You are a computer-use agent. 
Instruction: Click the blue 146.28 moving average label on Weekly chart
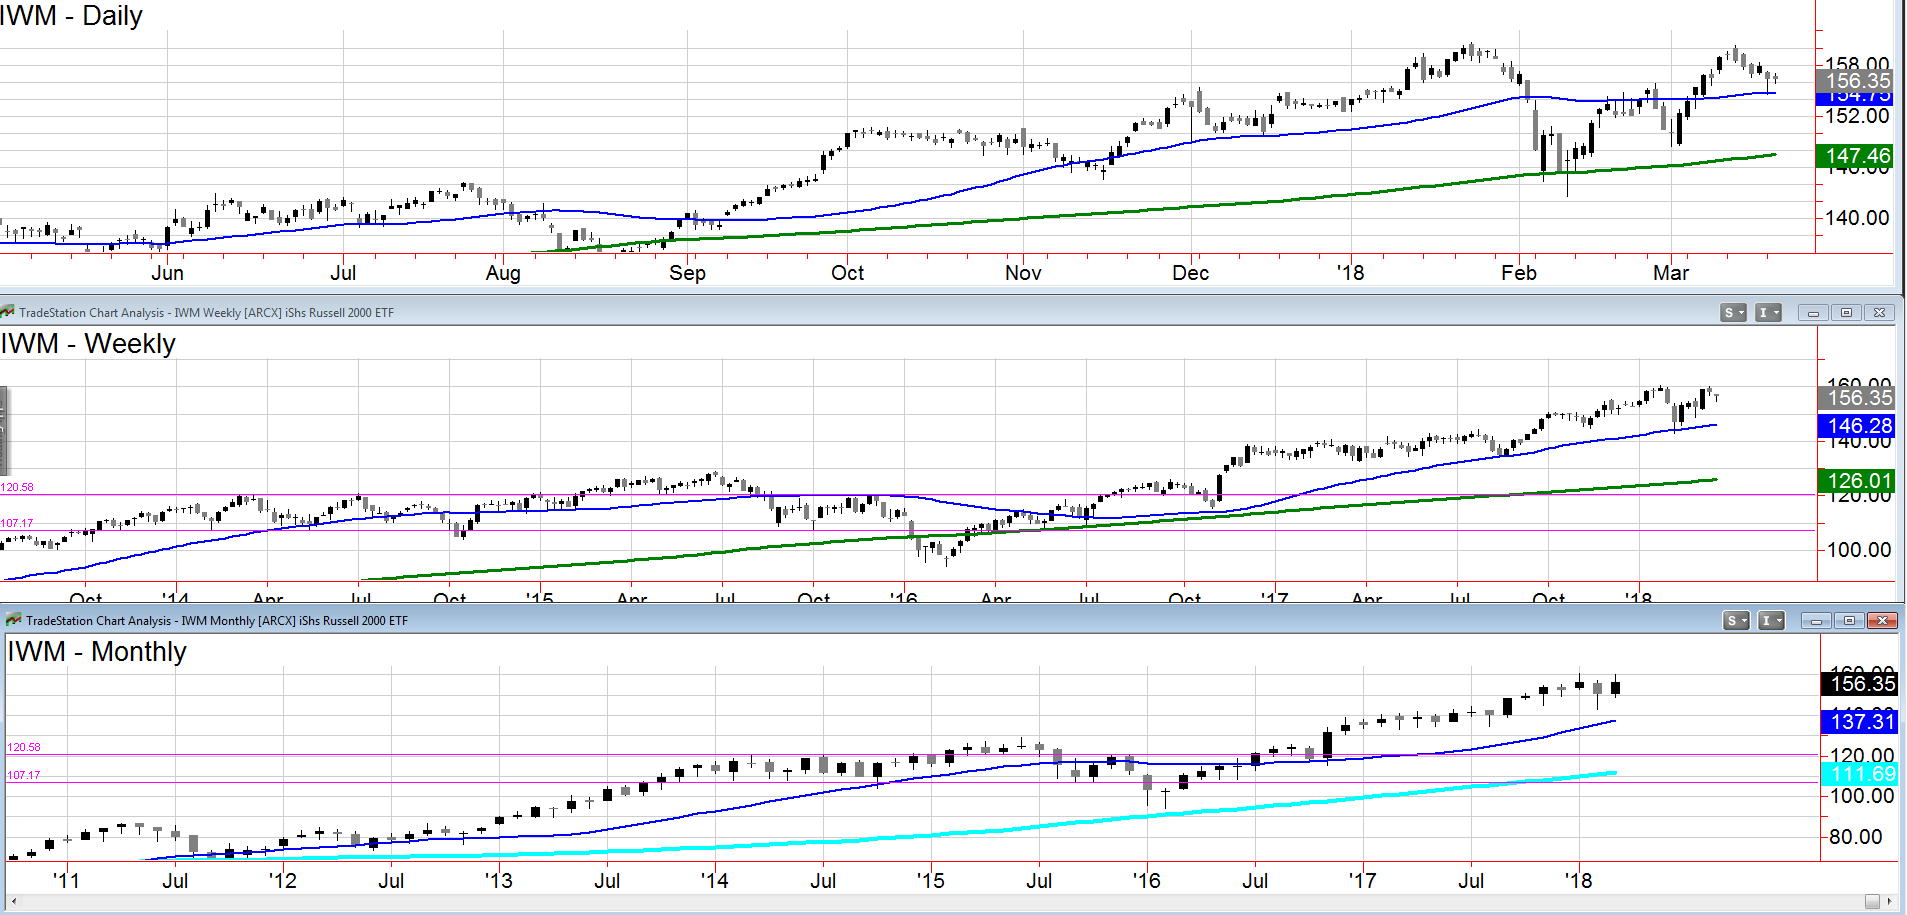tap(1856, 426)
